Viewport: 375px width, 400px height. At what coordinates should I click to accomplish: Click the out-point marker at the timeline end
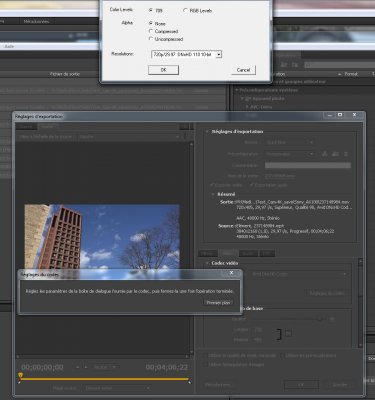point(190,382)
